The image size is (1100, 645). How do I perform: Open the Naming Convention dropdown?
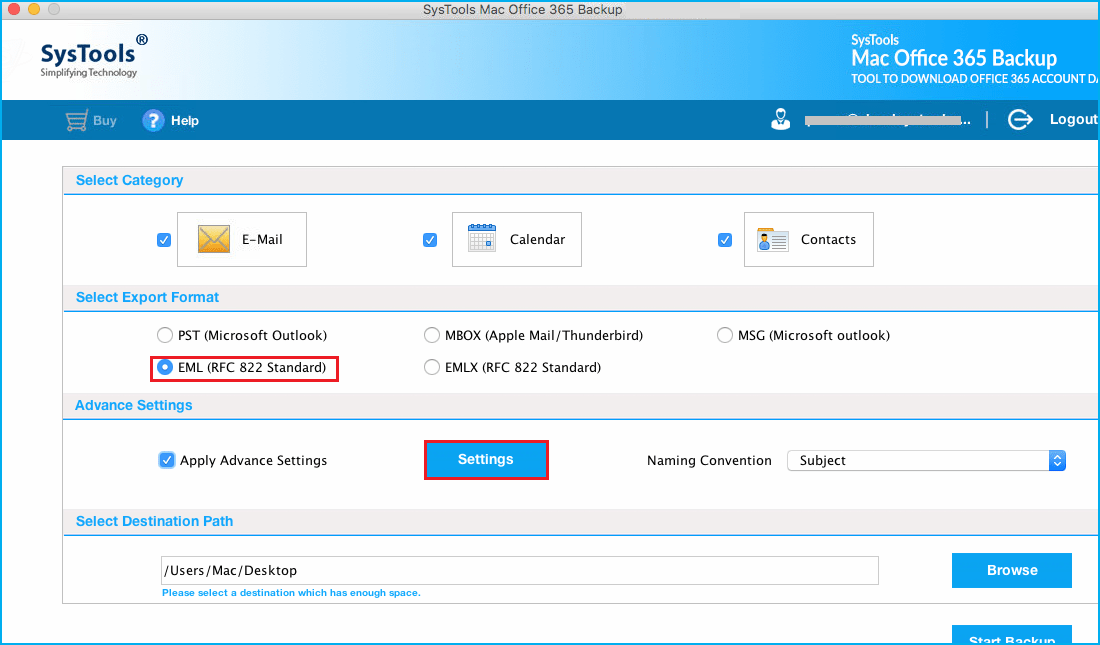(1057, 460)
